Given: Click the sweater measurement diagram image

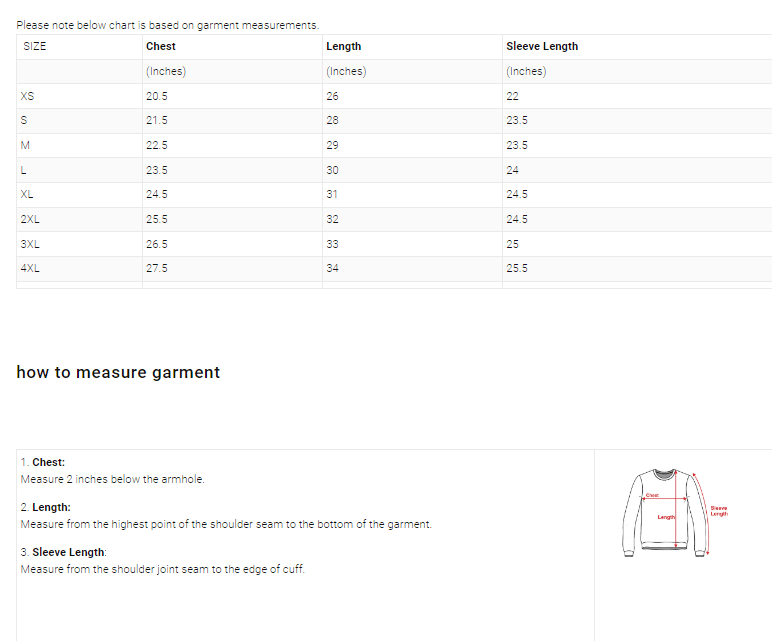Looking at the screenshot, I should coord(665,510).
